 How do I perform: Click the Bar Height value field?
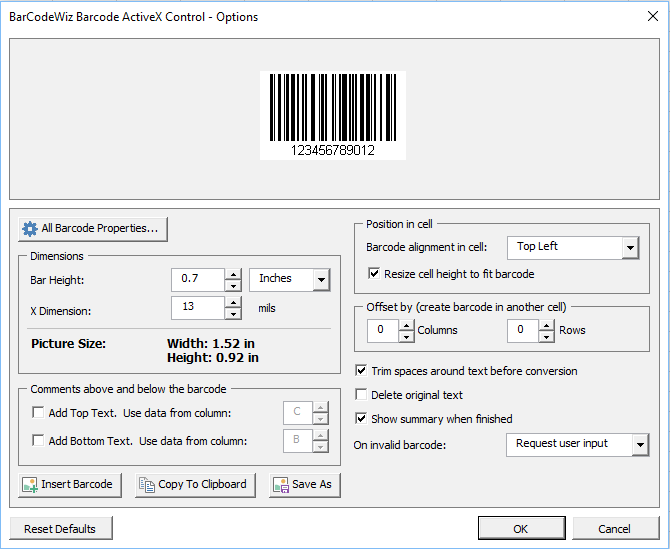(198, 280)
